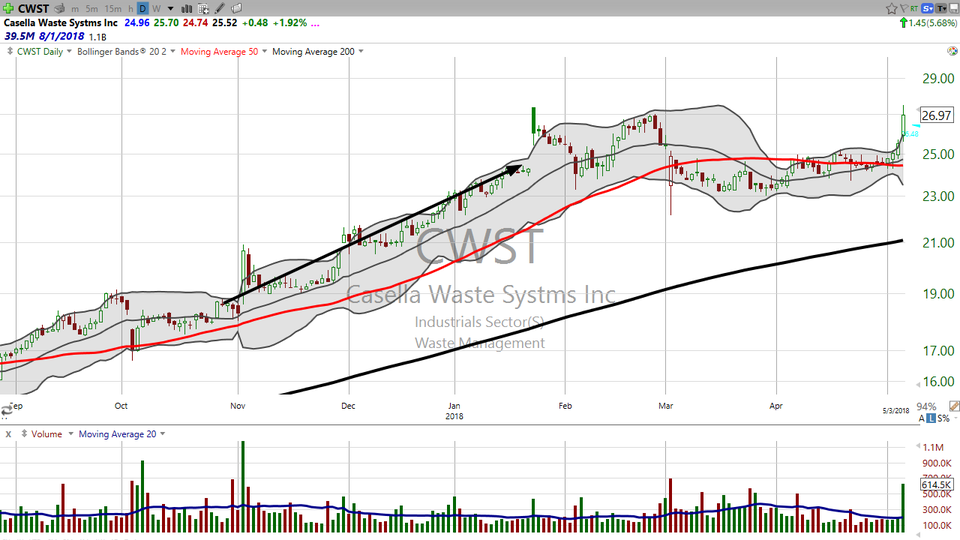
Task: Open the blue S dropdown button
Action: click(x=927, y=9)
